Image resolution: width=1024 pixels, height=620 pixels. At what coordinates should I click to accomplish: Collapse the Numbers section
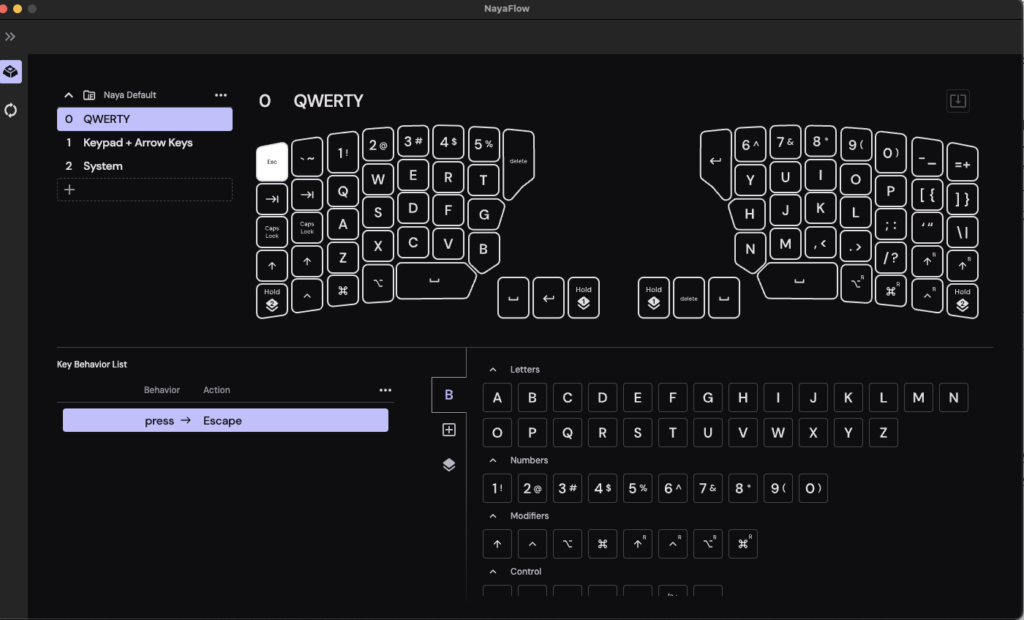tap(493, 461)
